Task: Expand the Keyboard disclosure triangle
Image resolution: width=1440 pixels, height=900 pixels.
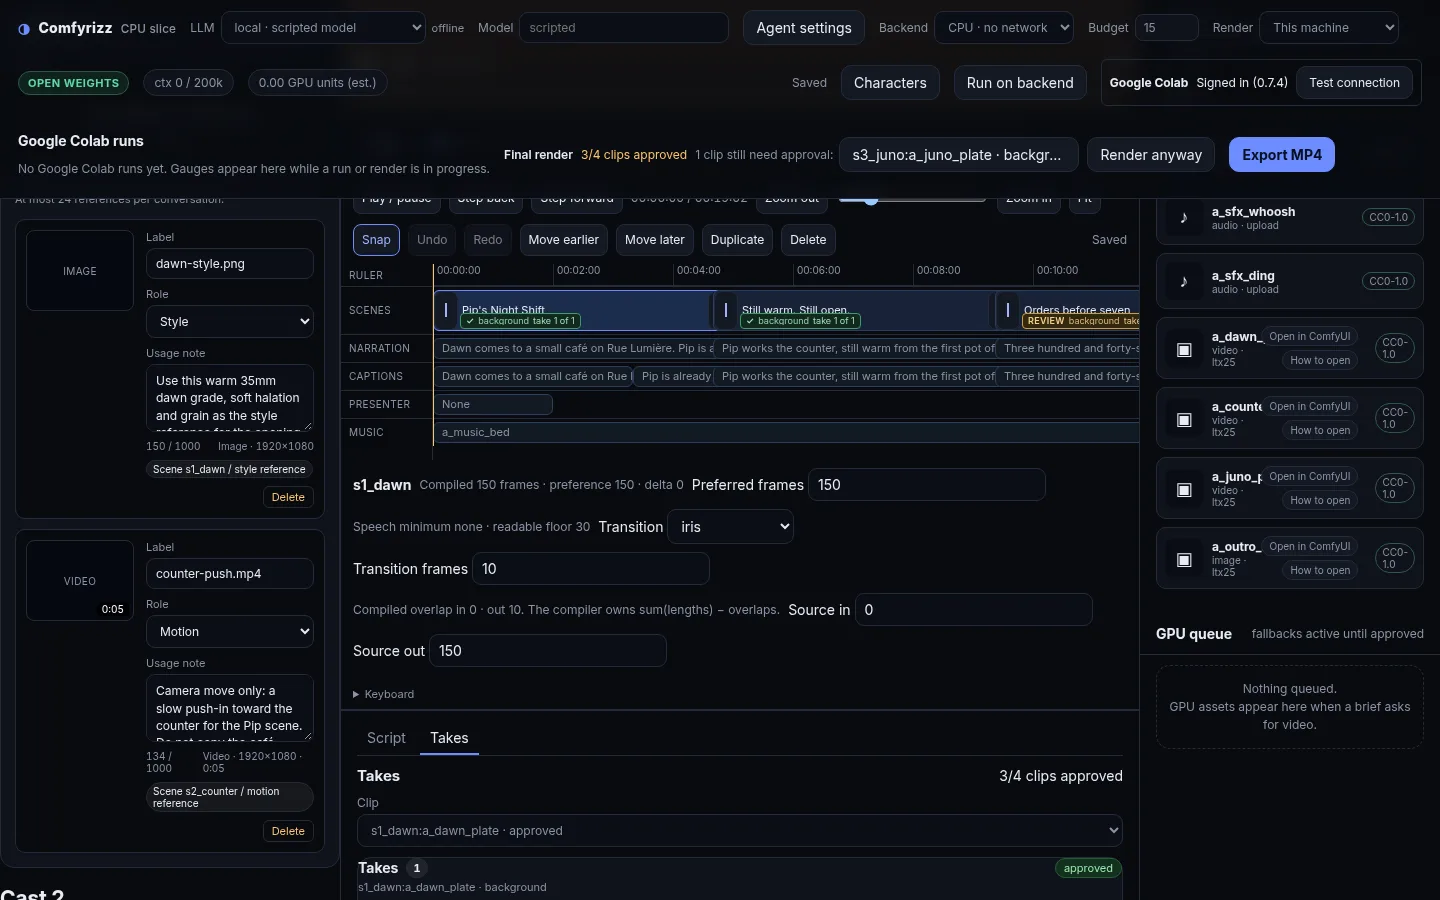Action: tap(356, 694)
